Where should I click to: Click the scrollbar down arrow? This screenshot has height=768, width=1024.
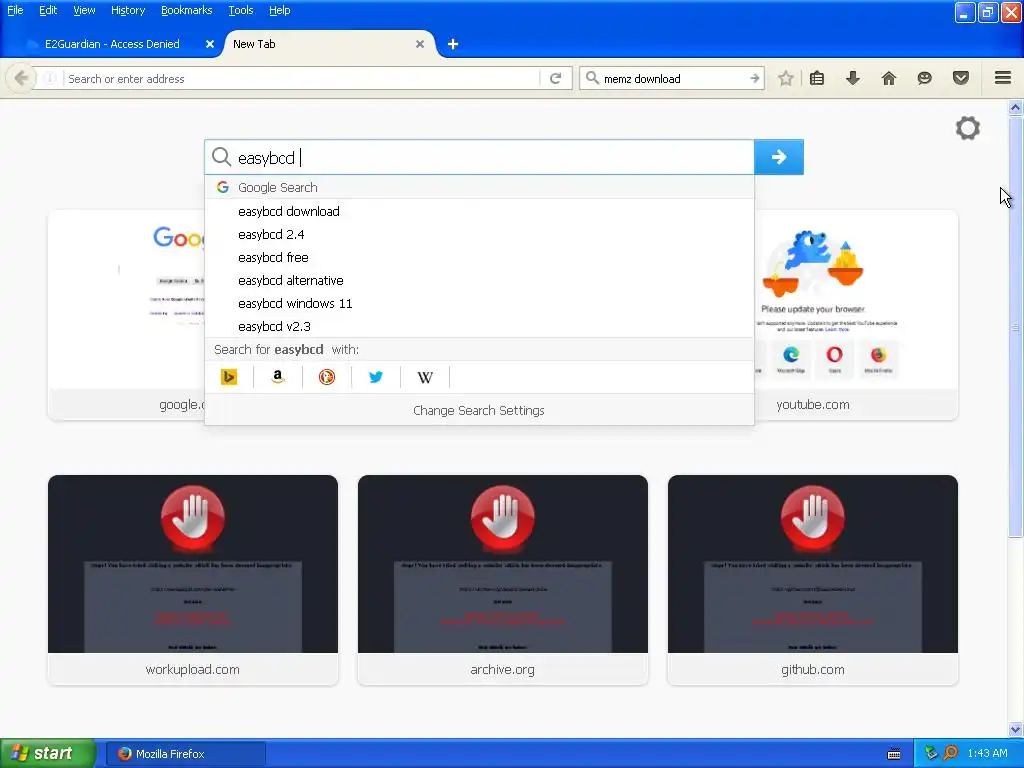pos(1016,729)
